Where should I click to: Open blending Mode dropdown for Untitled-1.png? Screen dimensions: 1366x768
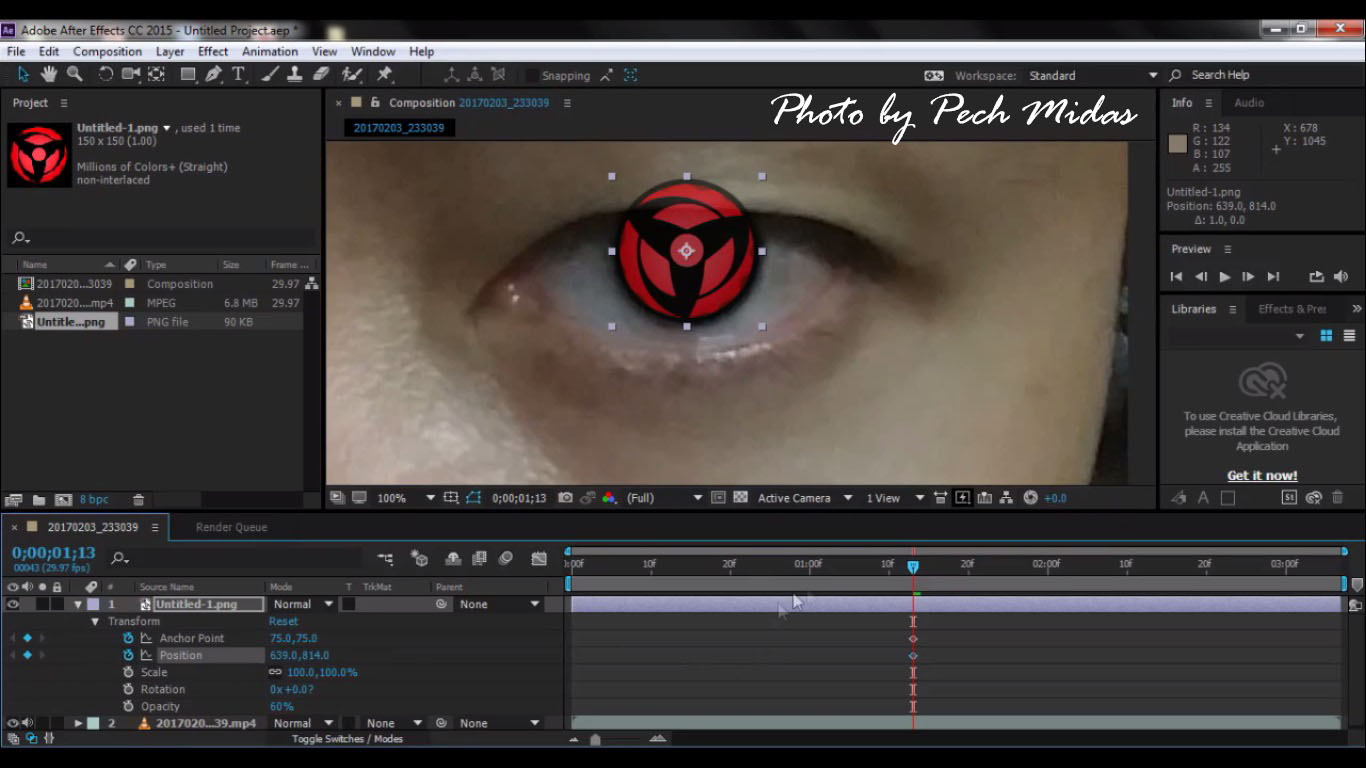[x=303, y=604]
